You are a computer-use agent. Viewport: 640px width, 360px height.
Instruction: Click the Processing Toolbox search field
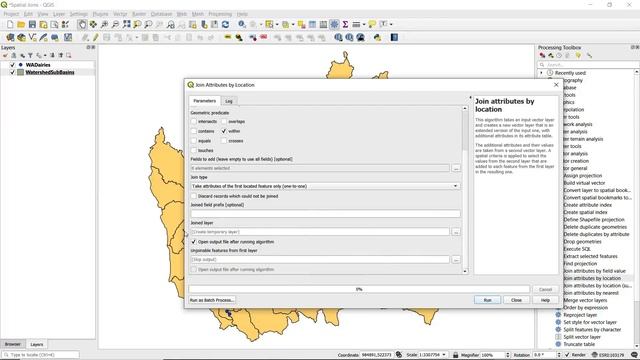click(588, 65)
